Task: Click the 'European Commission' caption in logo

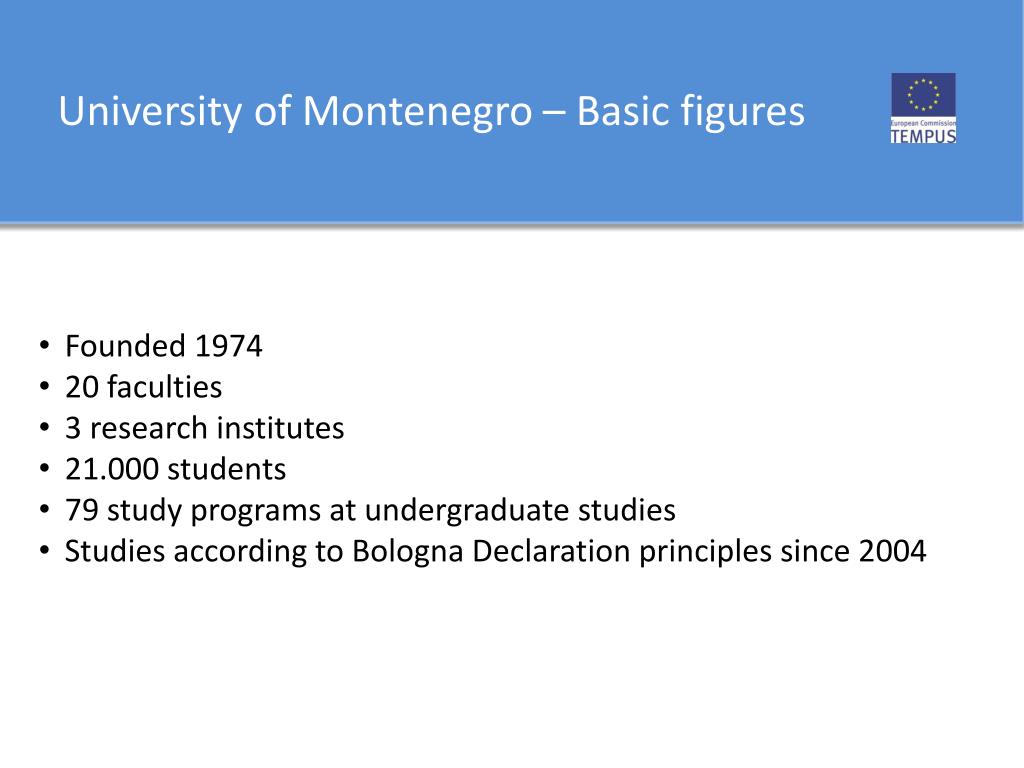Action: (x=923, y=123)
